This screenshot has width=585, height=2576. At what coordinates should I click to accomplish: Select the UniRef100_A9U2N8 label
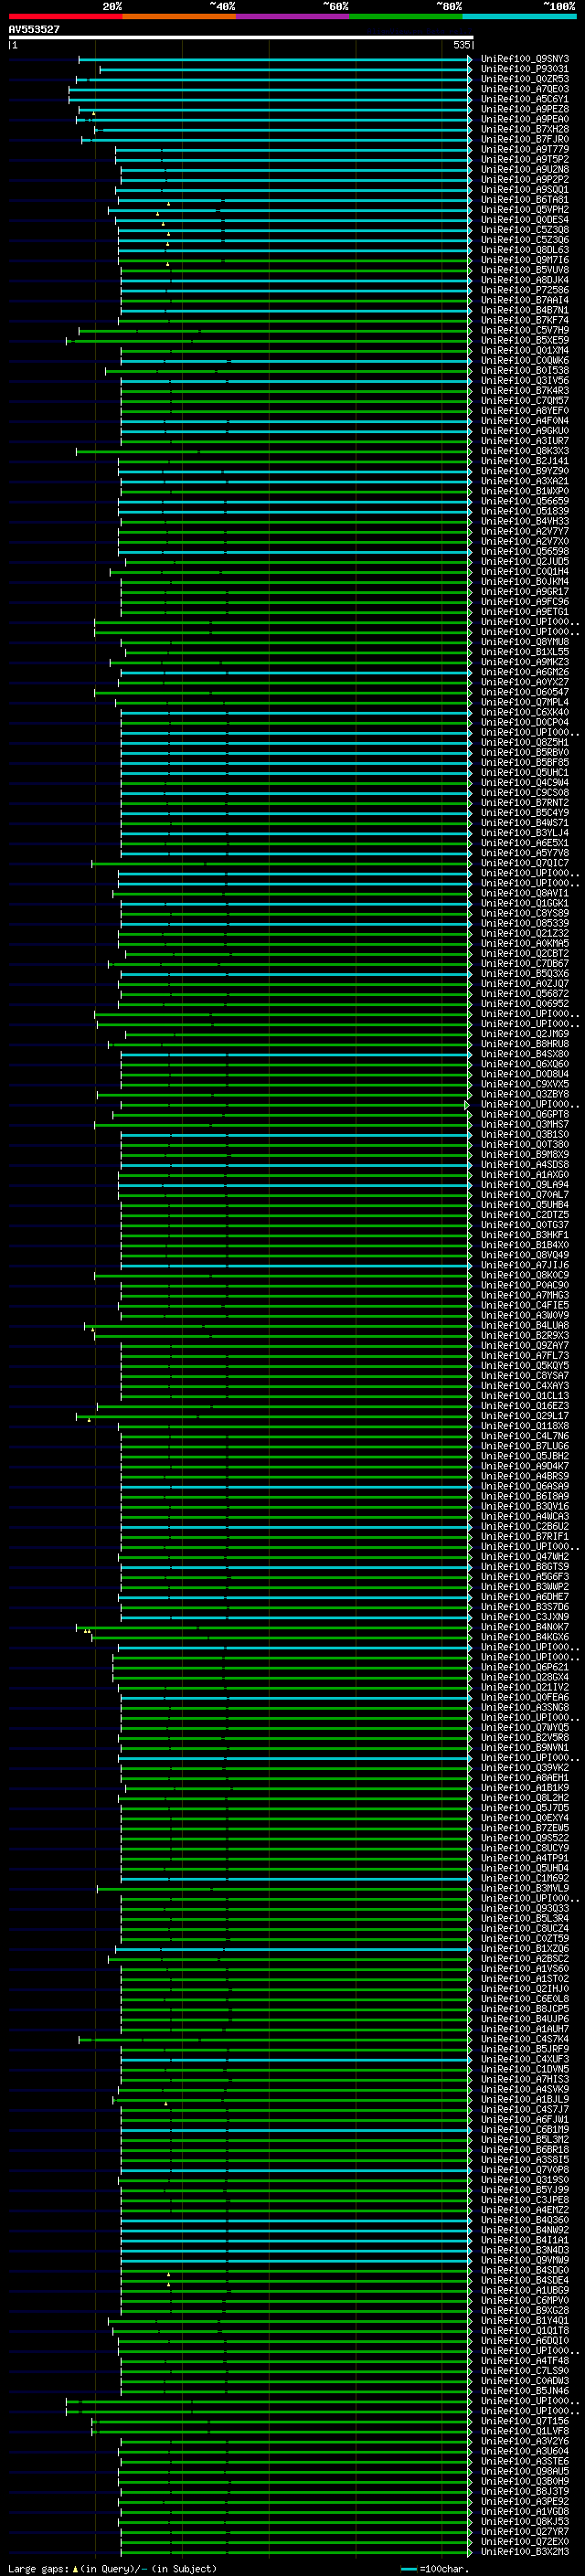pos(525,170)
